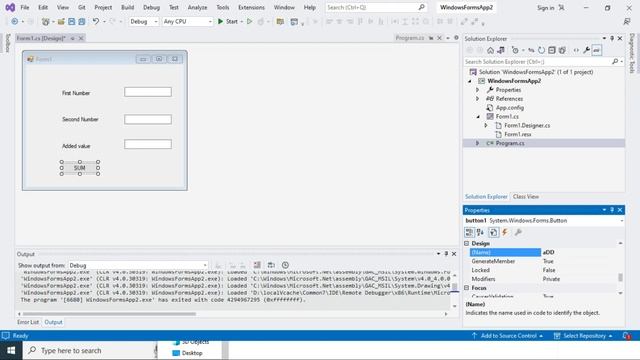Screen dimensions: 640x360
Task: Click the Windows Start button
Action: pyautogui.click(x=11, y=351)
